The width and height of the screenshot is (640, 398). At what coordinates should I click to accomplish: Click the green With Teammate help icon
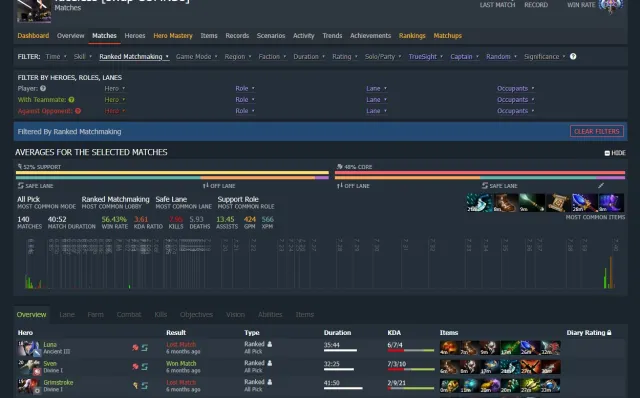point(71,100)
